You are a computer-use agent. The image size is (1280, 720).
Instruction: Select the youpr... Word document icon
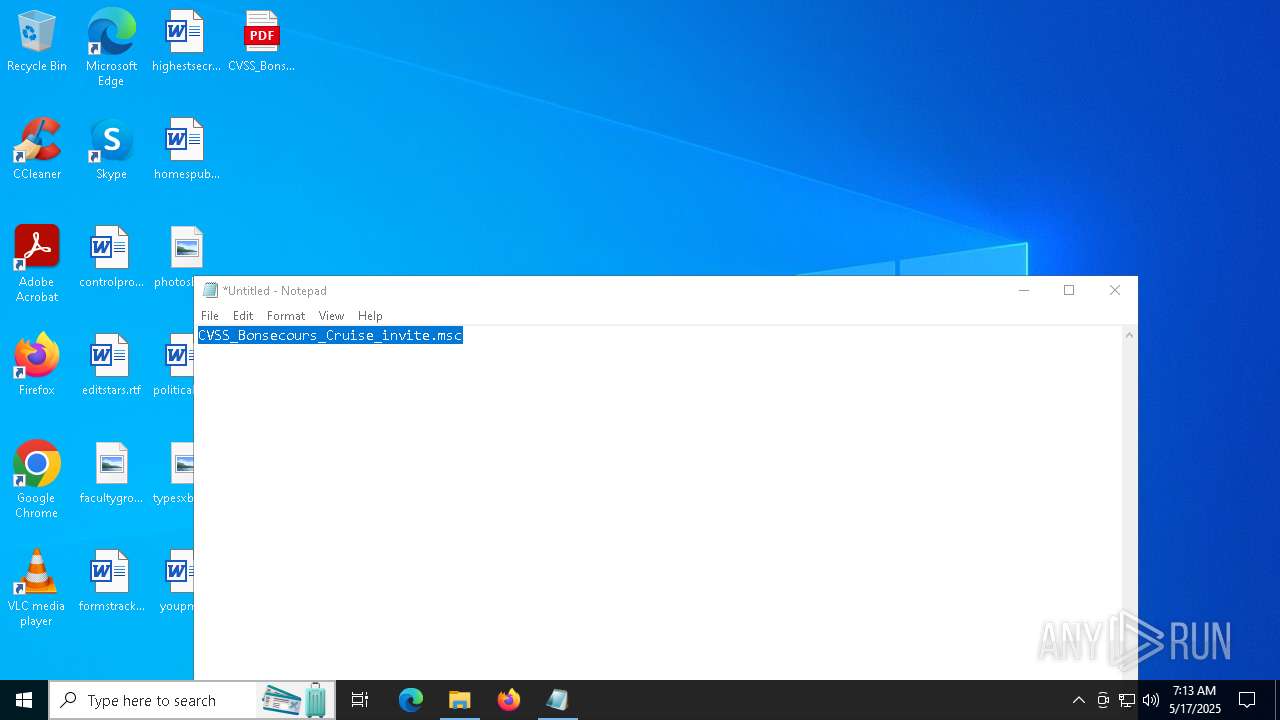177,582
